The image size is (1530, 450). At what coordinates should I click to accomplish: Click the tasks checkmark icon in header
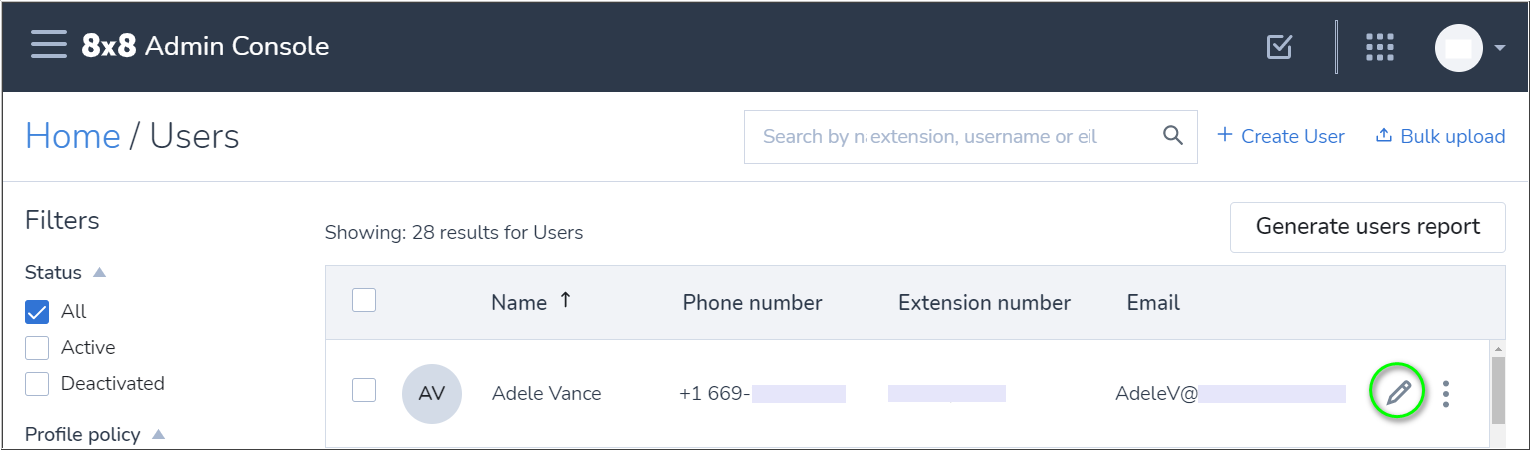pos(1279,47)
